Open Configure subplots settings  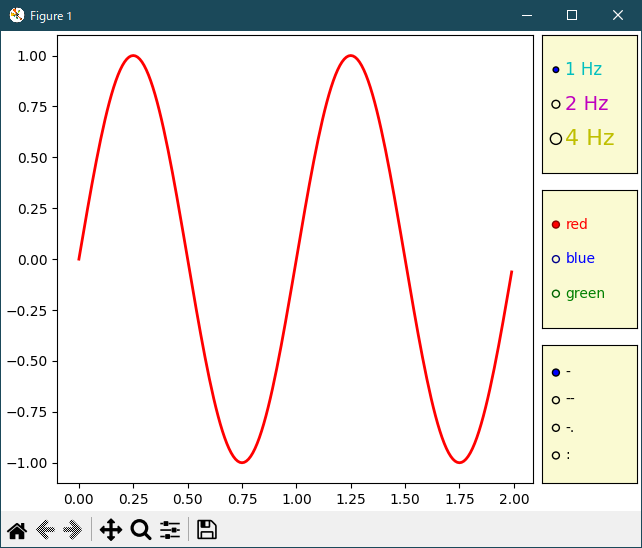(x=170, y=531)
